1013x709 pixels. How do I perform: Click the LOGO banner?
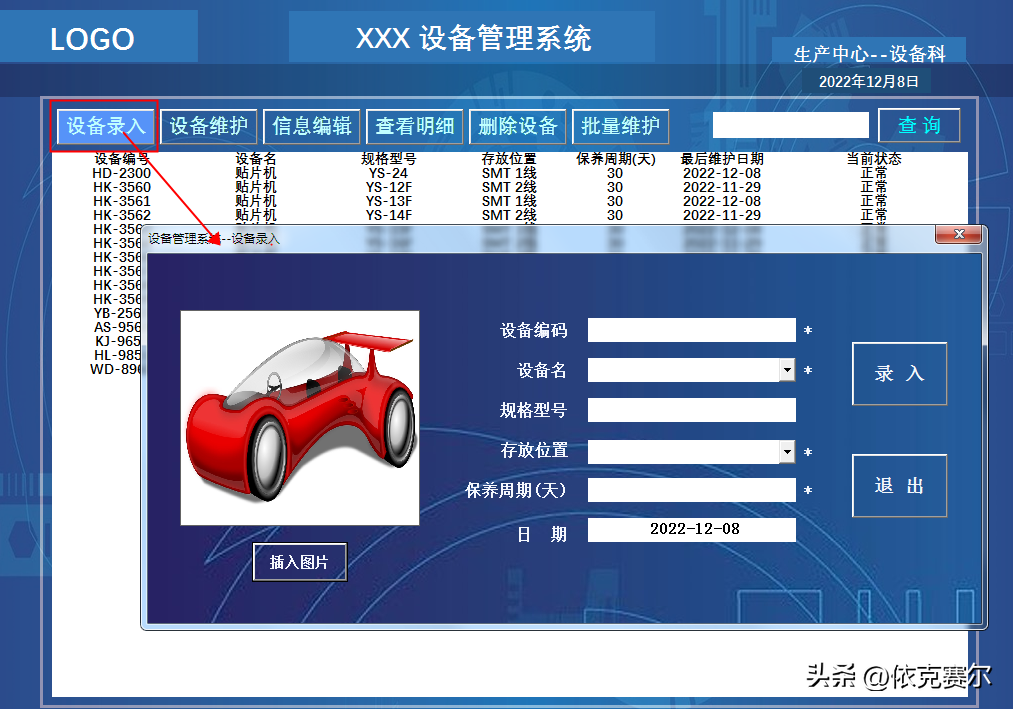pyautogui.click(x=92, y=39)
